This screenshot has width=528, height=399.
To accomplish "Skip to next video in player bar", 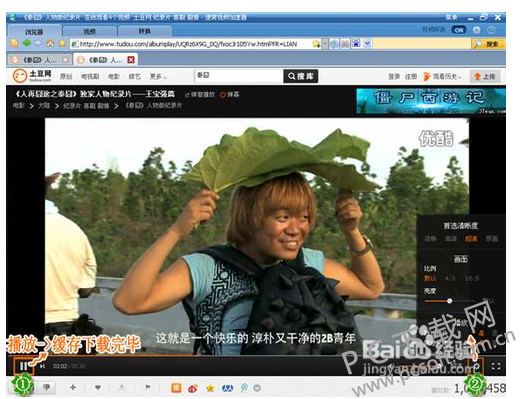I will [x=42, y=366].
